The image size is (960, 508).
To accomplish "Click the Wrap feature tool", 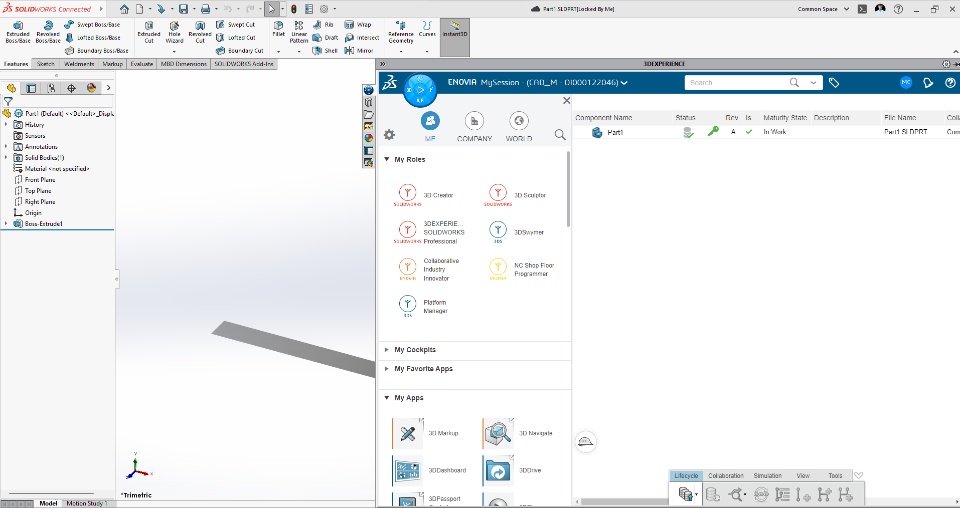I will point(358,24).
